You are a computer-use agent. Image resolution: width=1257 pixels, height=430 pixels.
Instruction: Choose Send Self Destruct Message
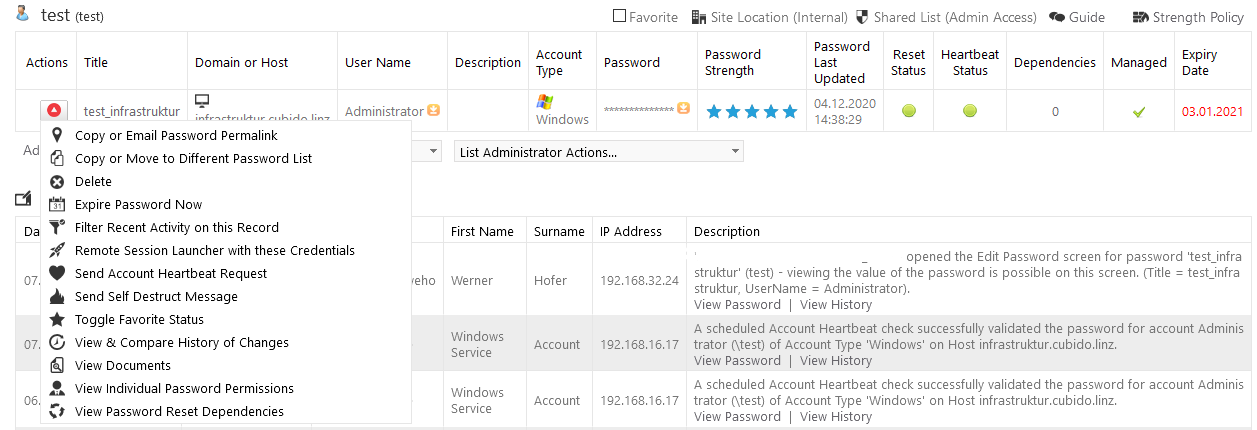click(156, 296)
